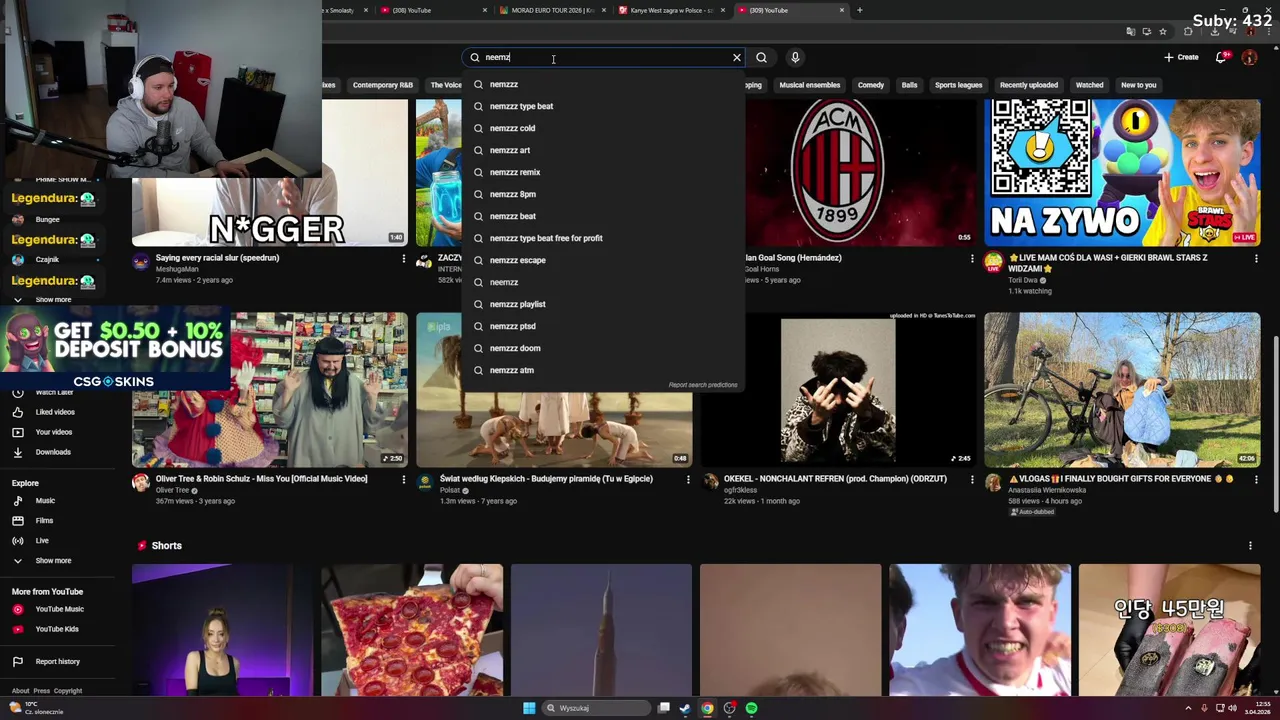Open the pizza Shorts thumbnail

pos(412,630)
